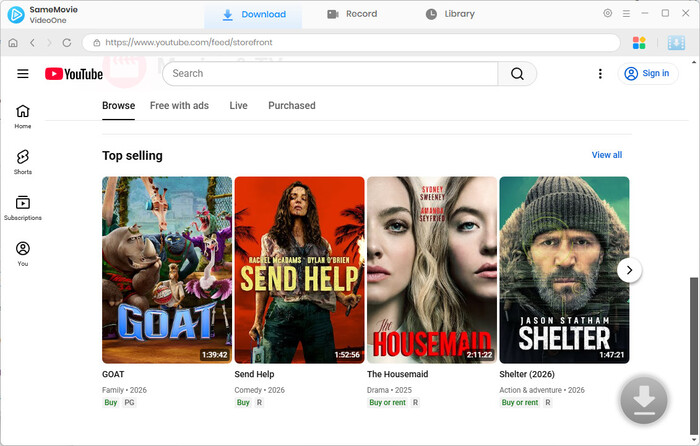Click the blue download queue icon in toolbar
The height and width of the screenshot is (446, 700).
pos(676,43)
